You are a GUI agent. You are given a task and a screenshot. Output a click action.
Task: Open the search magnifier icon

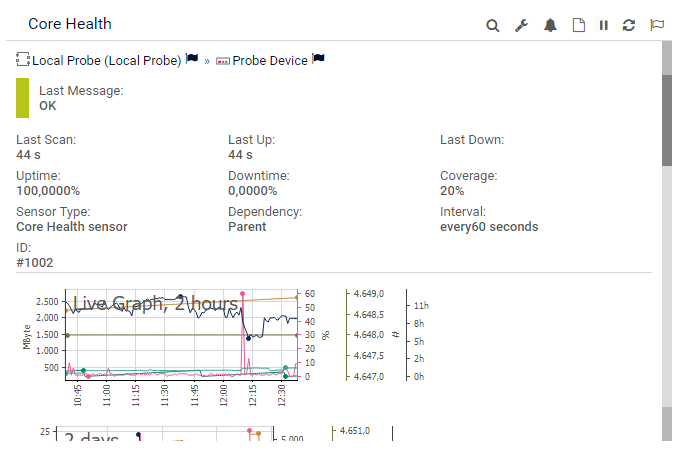pyautogui.click(x=493, y=26)
